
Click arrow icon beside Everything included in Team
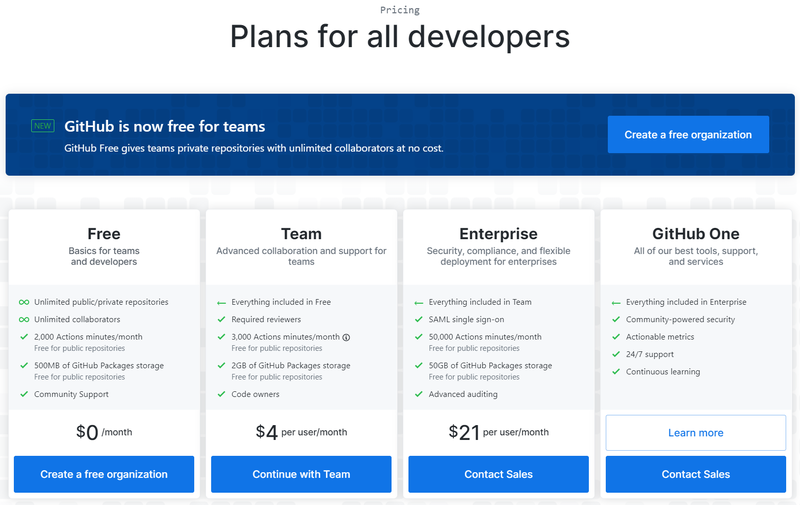pos(418,302)
